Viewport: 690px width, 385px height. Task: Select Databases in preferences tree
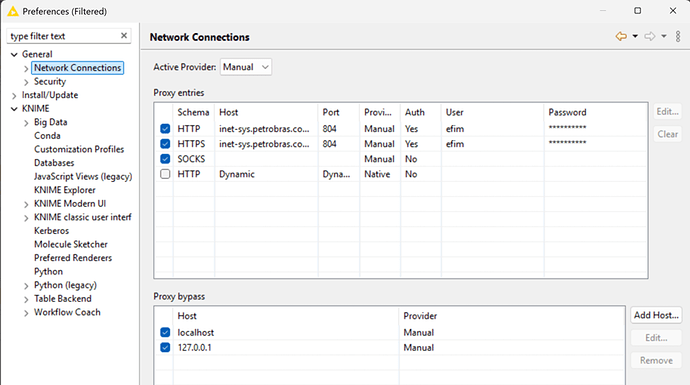click(x=54, y=163)
